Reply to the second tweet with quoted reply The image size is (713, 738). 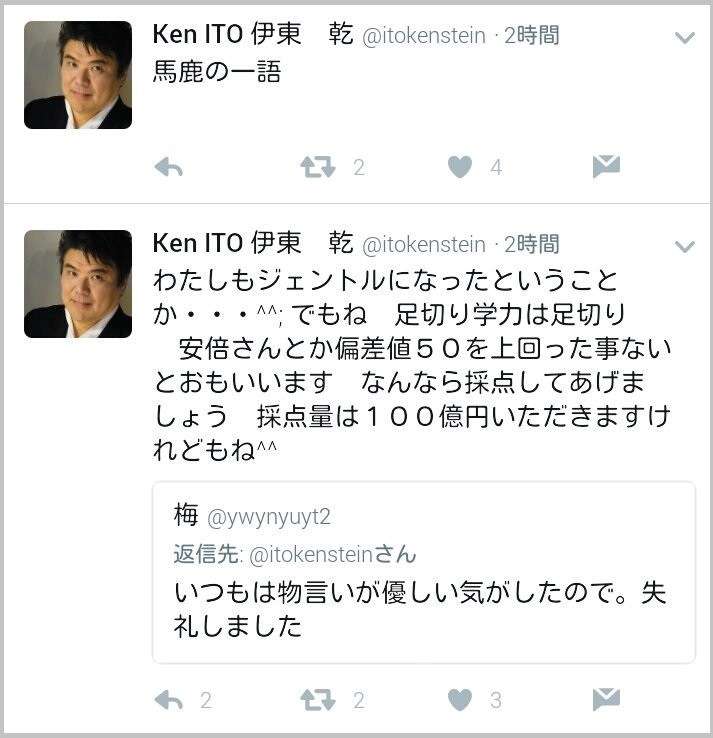[x=168, y=700]
